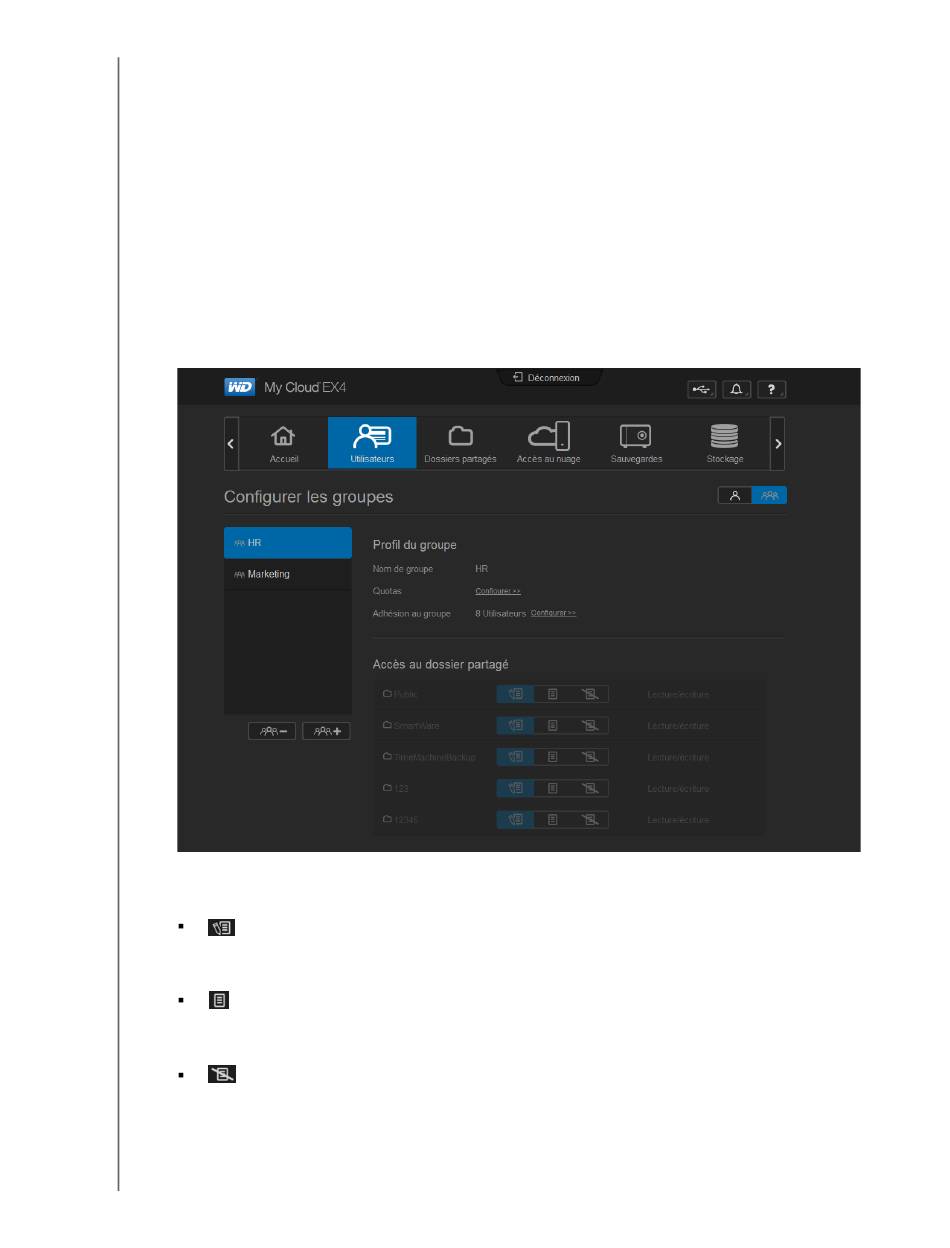Navigate right with the next arrow

[777, 443]
